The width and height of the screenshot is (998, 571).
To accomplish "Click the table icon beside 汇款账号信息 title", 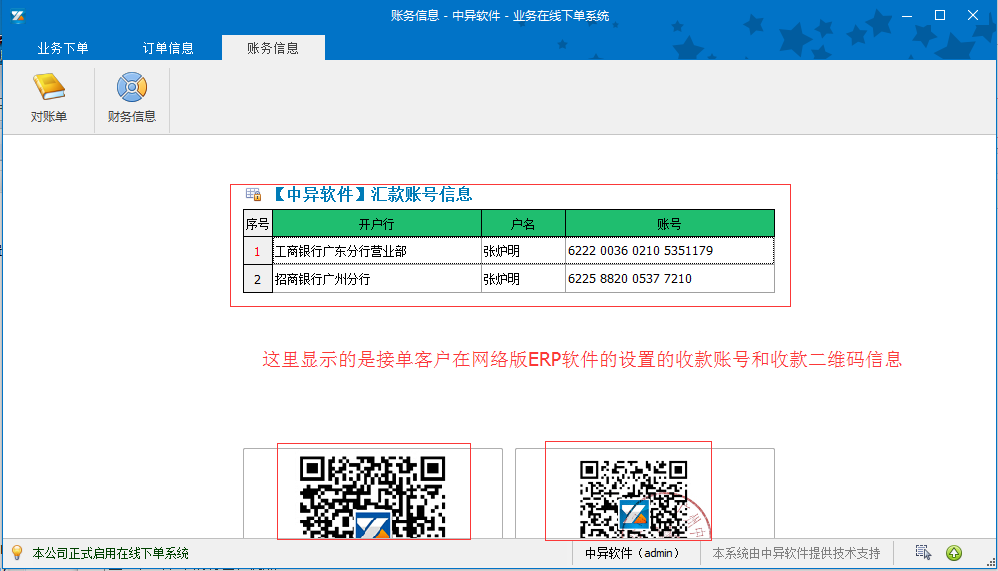I will click(253, 194).
